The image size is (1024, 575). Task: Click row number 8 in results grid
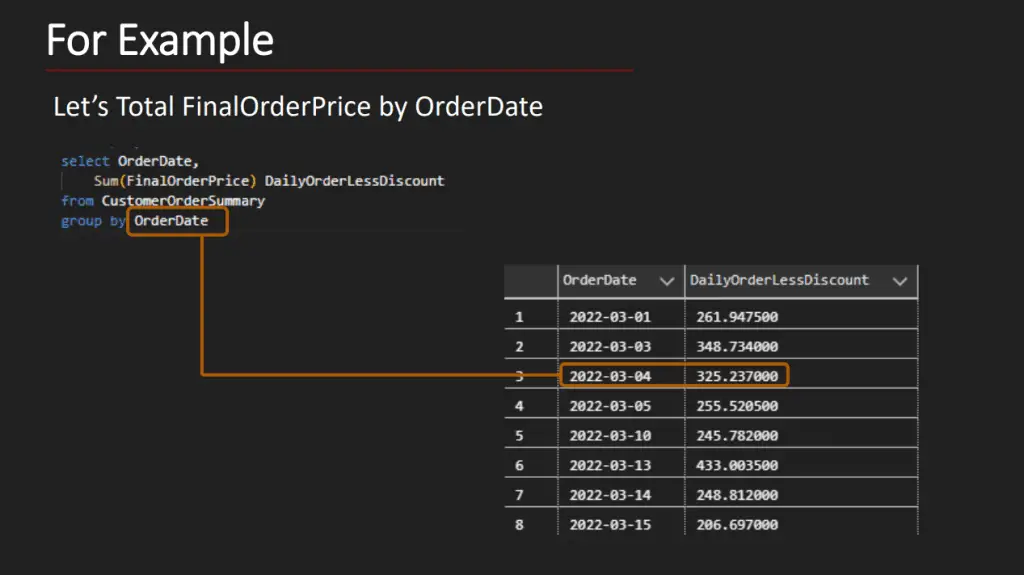point(519,525)
